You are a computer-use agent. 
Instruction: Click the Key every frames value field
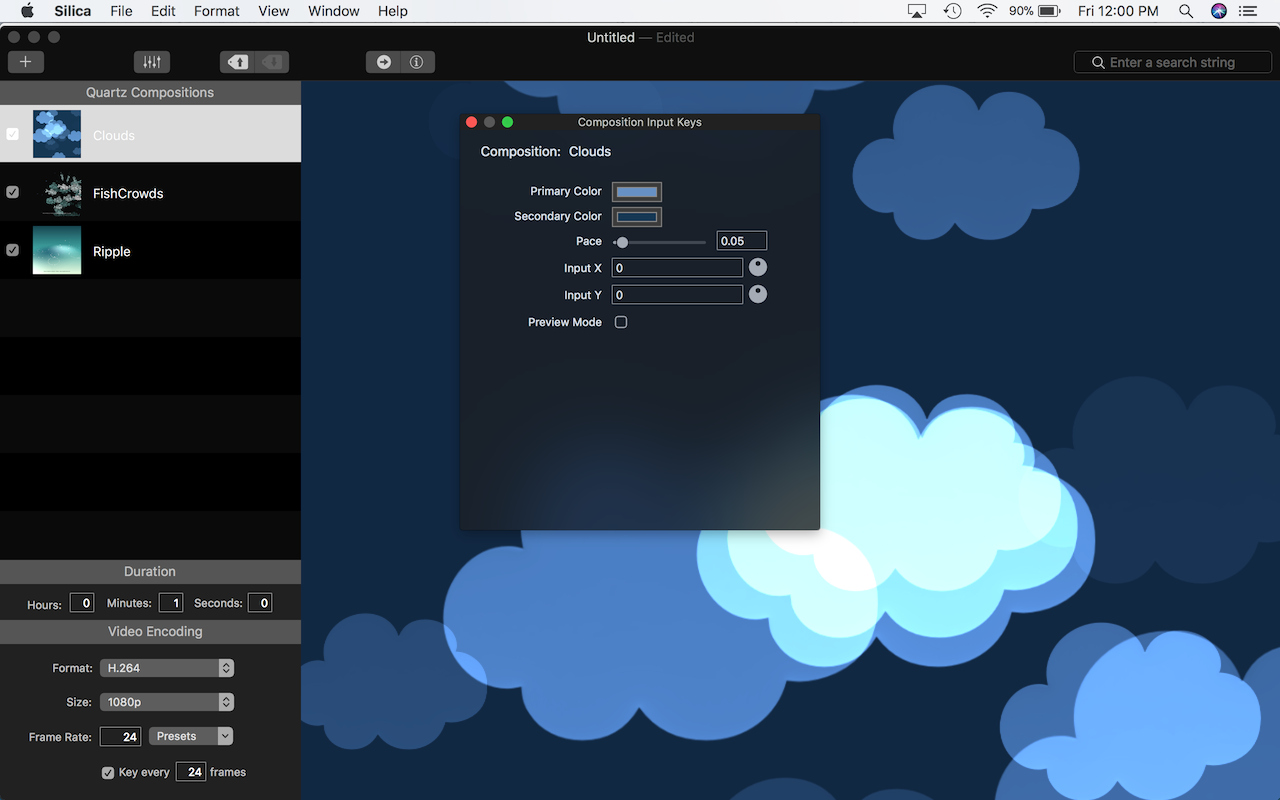click(191, 772)
